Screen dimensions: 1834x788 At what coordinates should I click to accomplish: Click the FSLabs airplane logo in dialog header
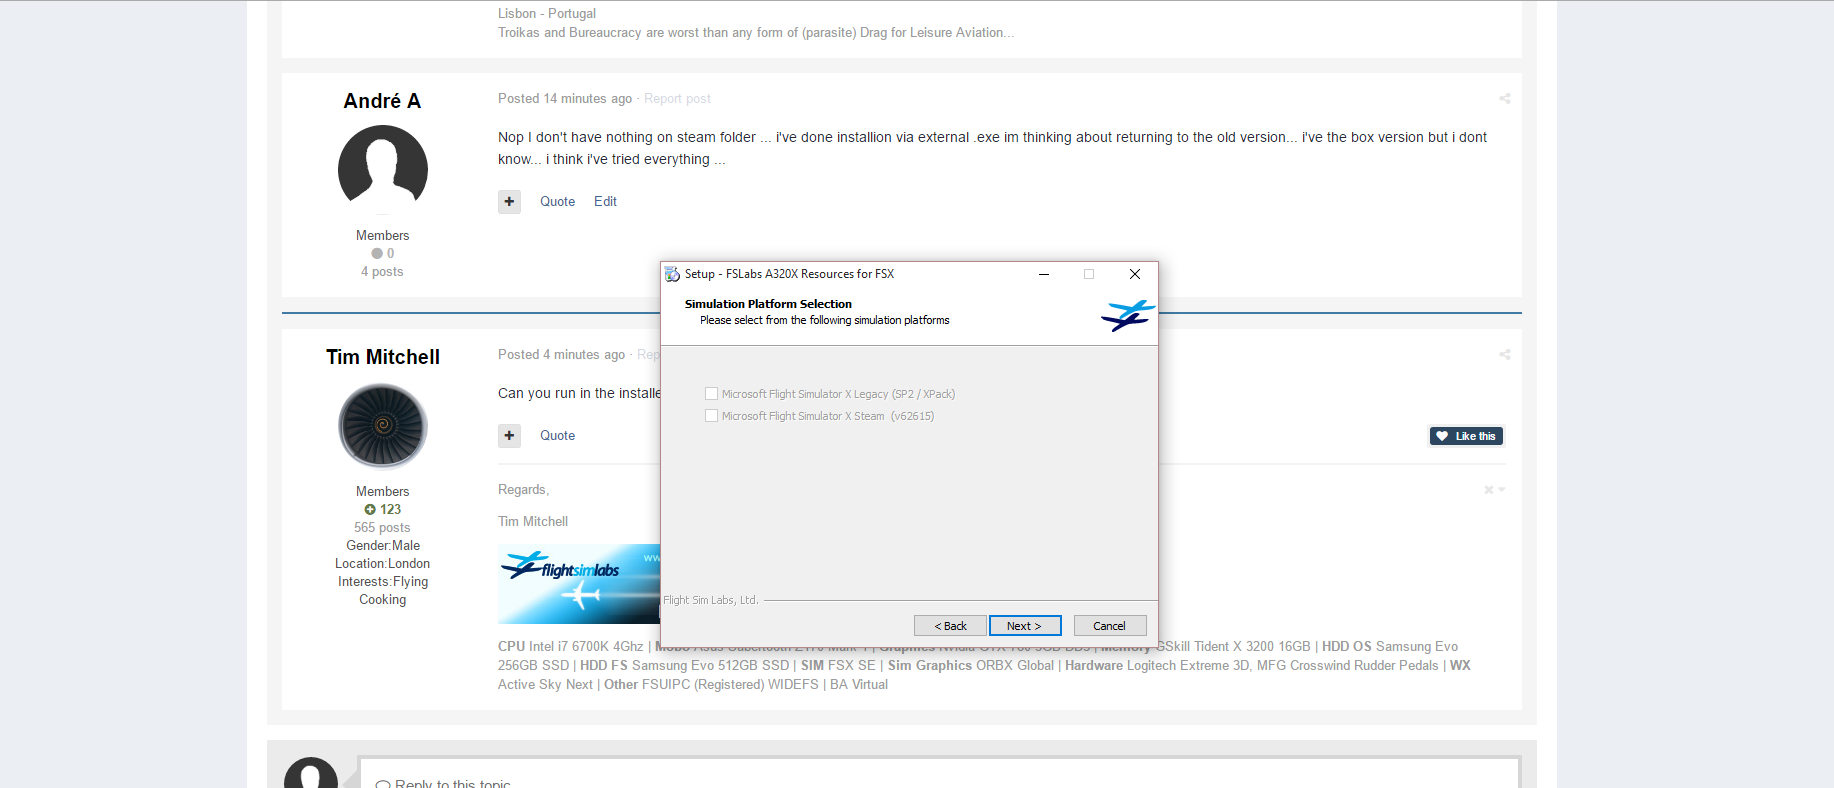pos(1127,315)
